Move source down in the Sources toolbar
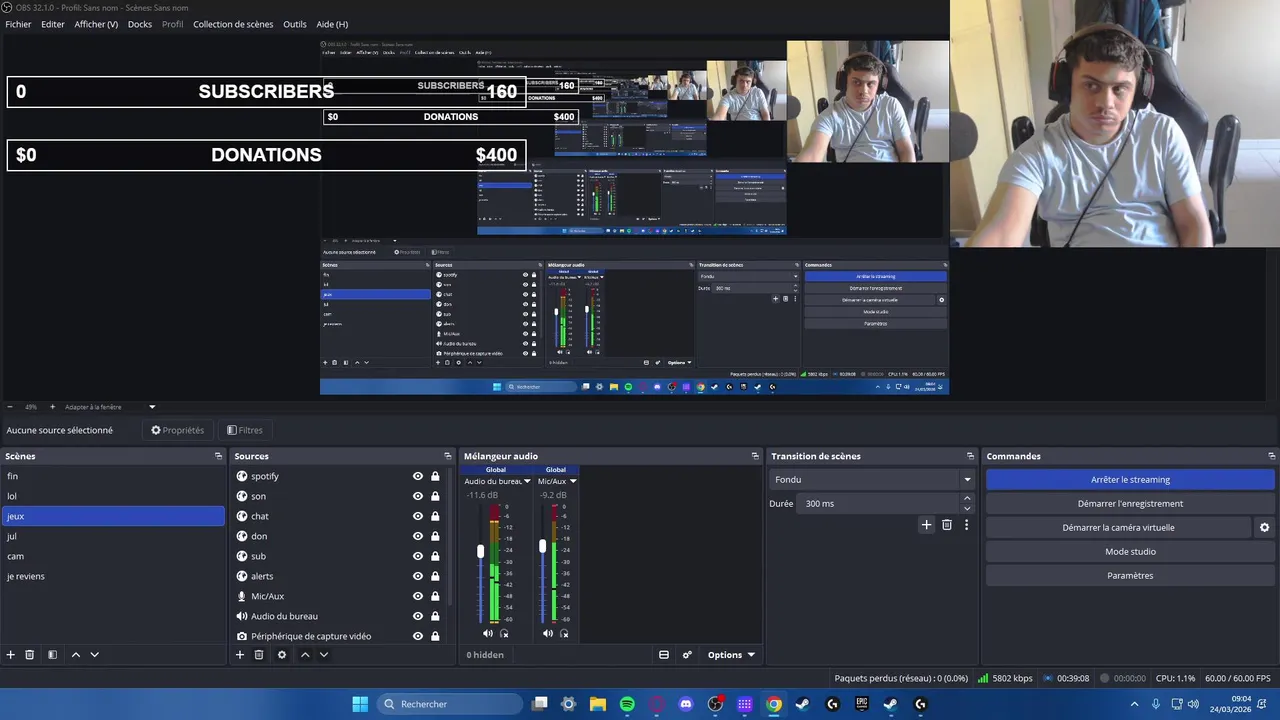This screenshot has height=720, width=1280. [x=324, y=655]
